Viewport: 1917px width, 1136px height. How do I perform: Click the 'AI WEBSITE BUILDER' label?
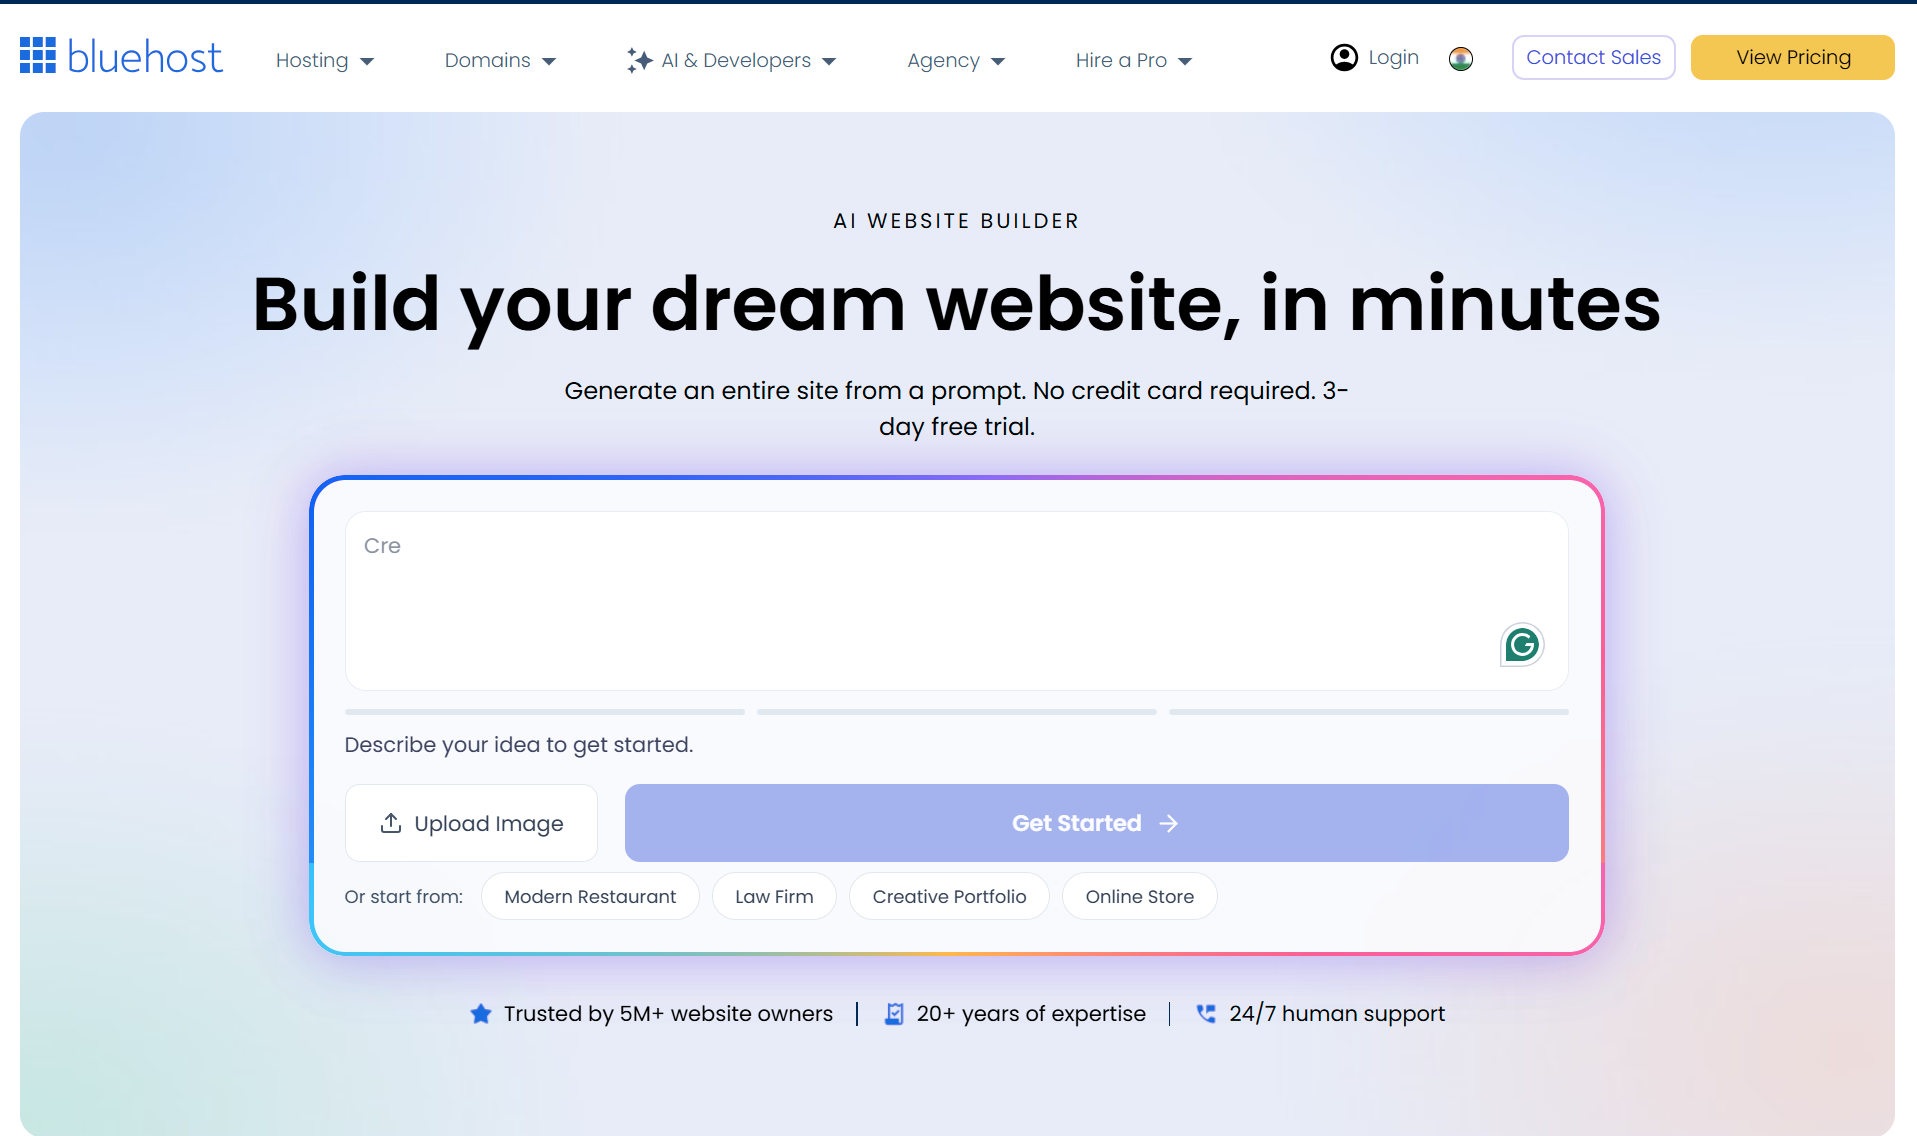pyautogui.click(x=957, y=221)
